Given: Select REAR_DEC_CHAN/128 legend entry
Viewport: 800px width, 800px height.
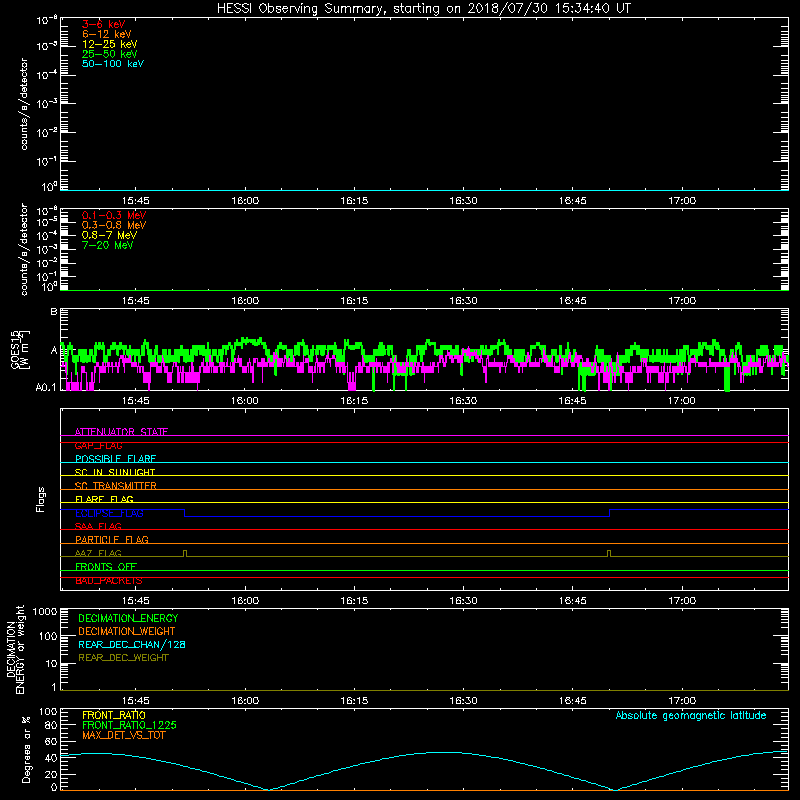Looking at the screenshot, I should (132, 644).
